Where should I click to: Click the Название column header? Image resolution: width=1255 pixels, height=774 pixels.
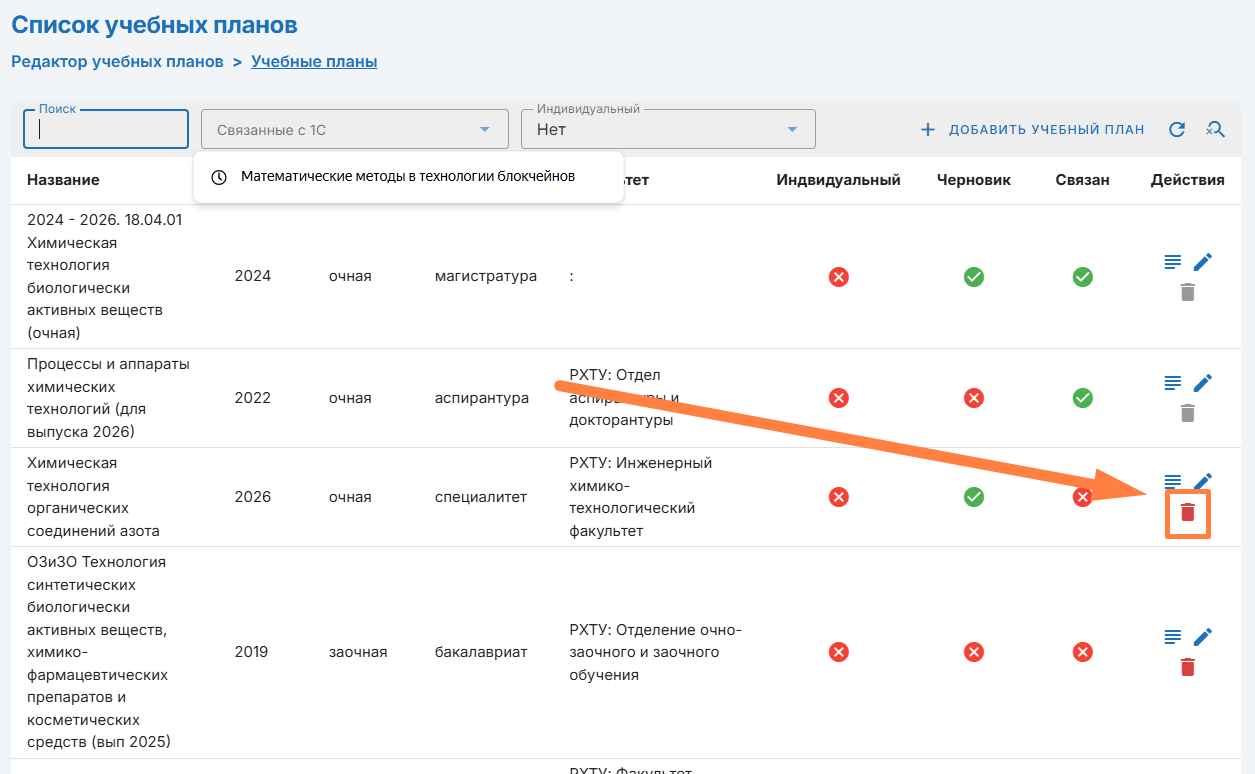click(63, 180)
